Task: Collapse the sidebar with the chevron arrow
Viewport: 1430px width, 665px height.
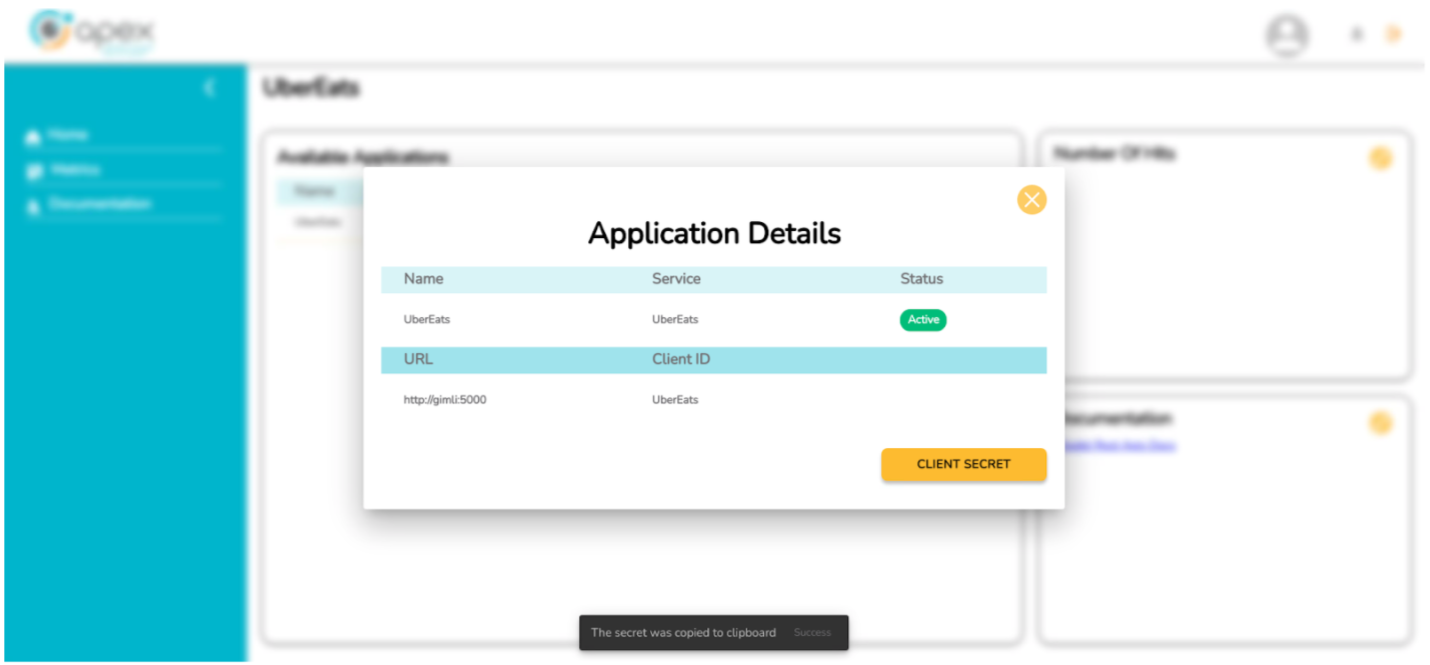Action: click(209, 88)
